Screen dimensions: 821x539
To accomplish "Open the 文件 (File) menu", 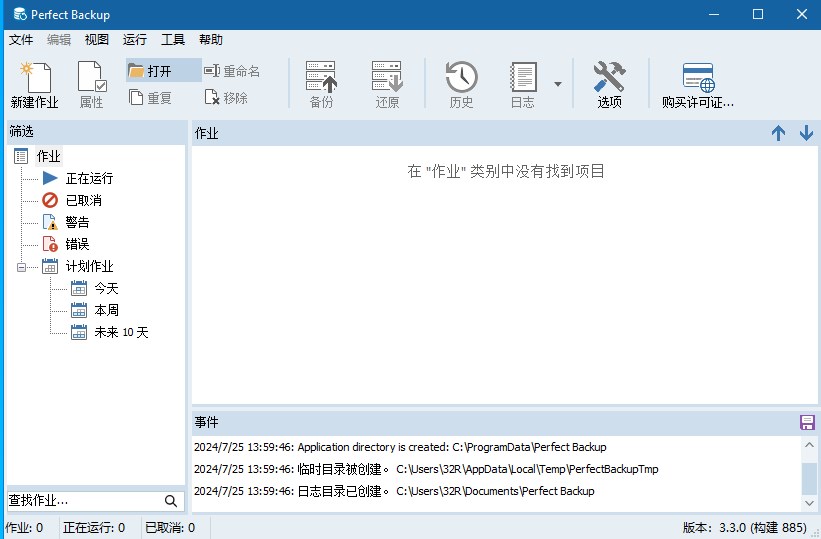I will coord(21,40).
